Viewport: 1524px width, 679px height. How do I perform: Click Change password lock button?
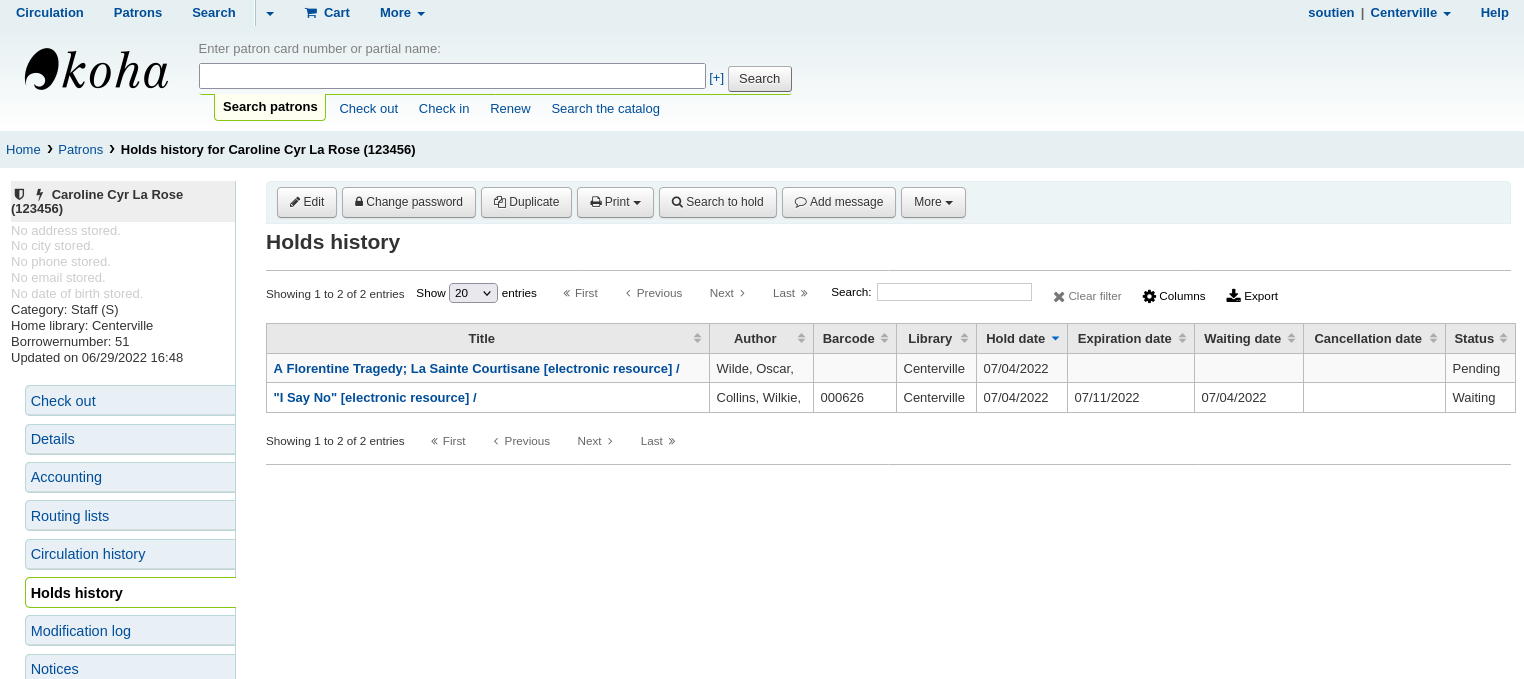408,202
